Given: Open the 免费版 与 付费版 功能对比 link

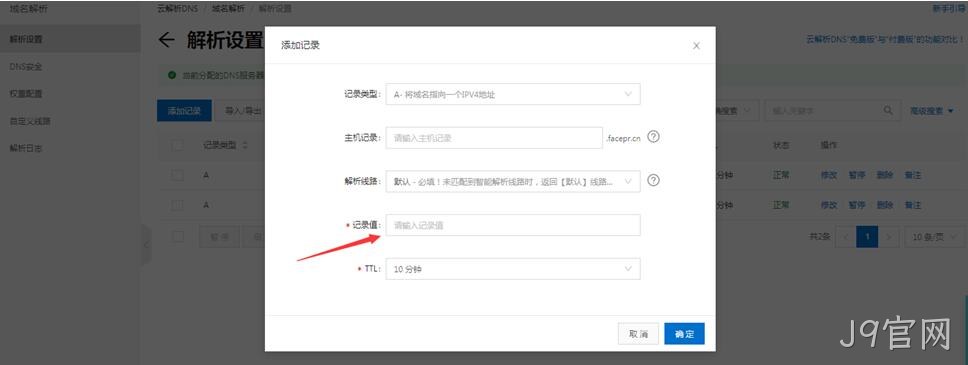Looking at the screenshot, I should (x=886, y=39).
